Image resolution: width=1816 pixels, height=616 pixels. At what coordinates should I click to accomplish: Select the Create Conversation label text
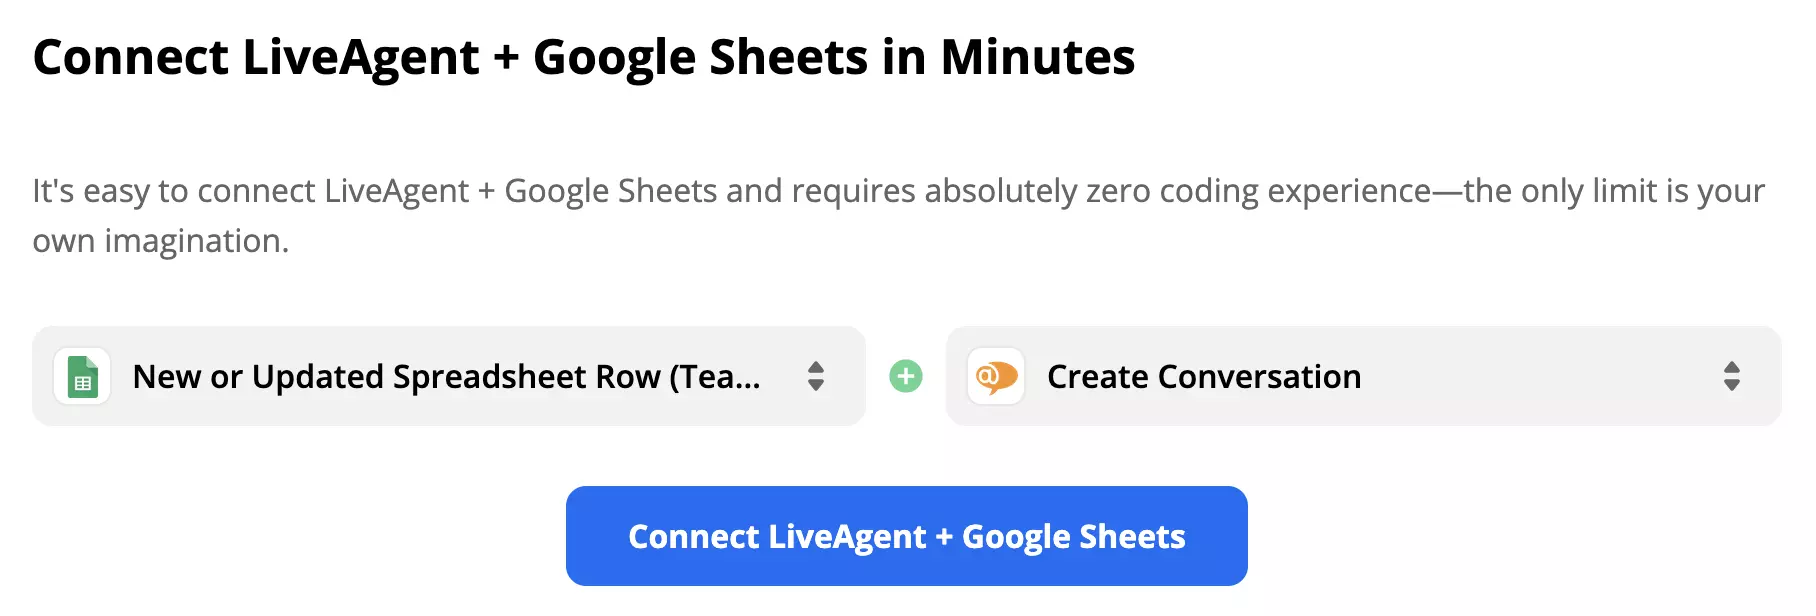pyautogui.click(x=1203, y=377)
